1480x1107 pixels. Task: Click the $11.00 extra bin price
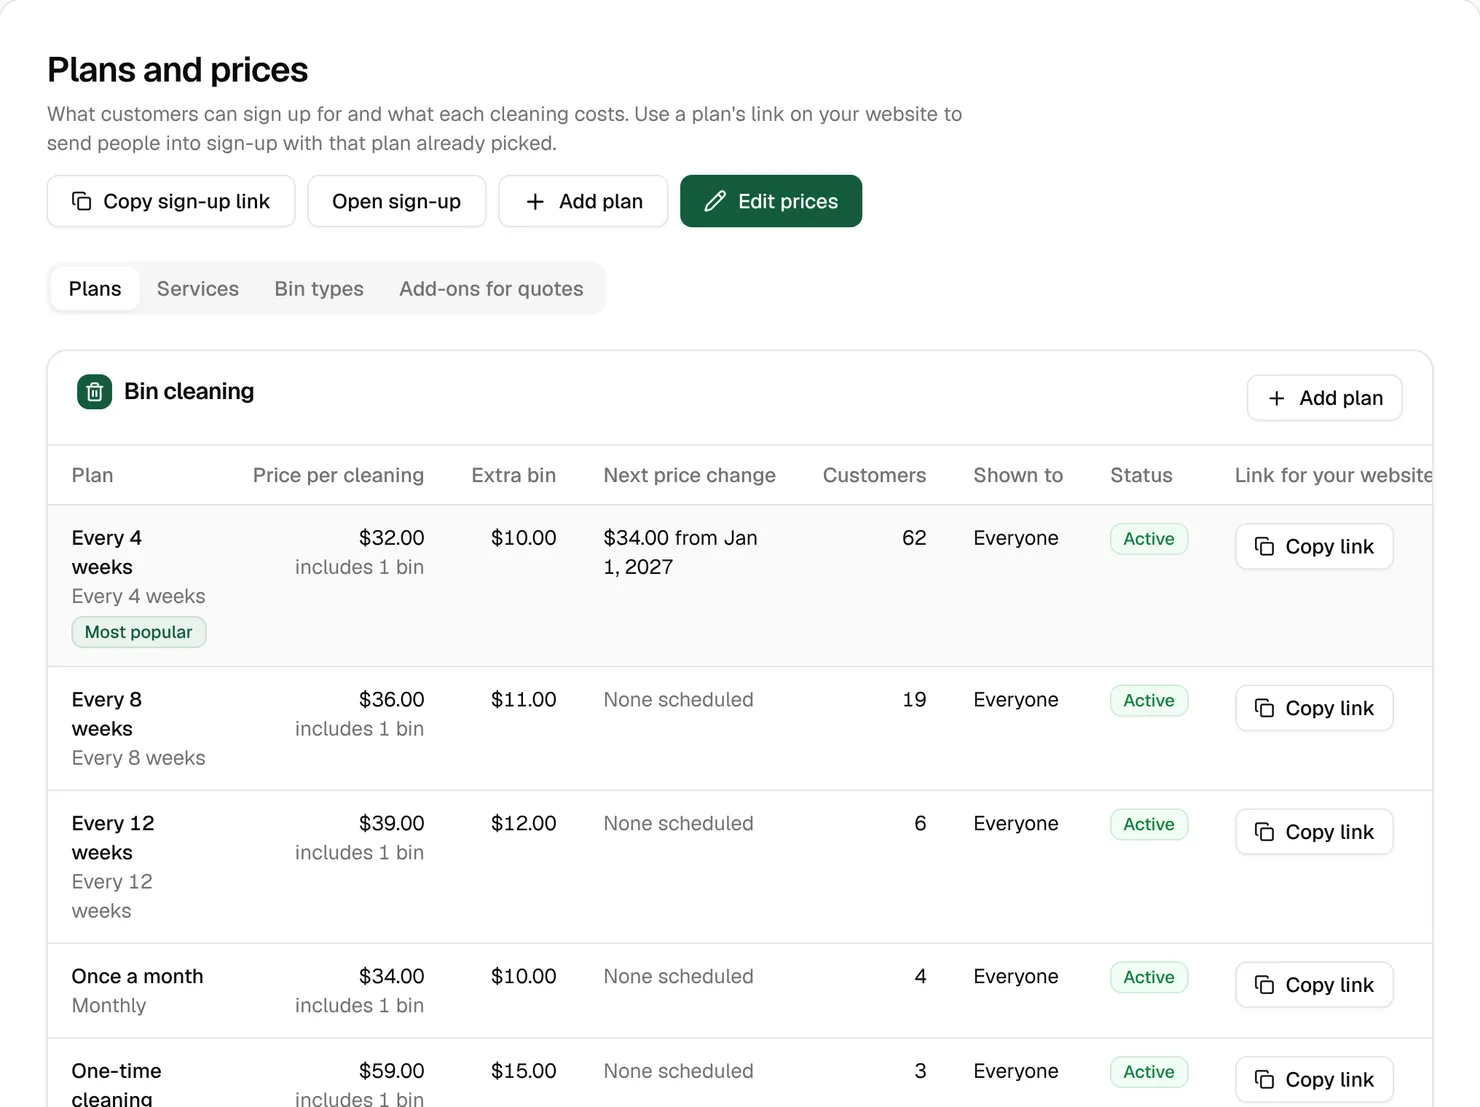pos(523,700)
